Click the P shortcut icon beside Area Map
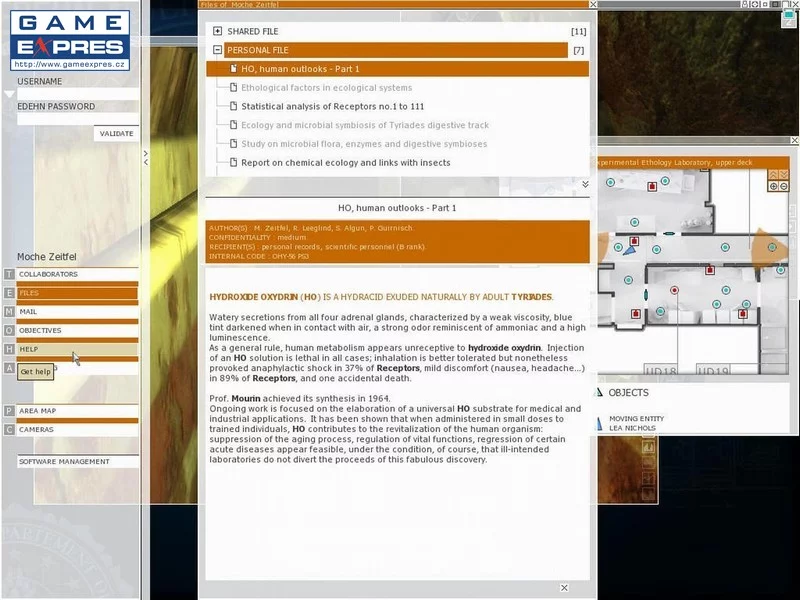The image size is (800, 600). click(x=9, y=411)
